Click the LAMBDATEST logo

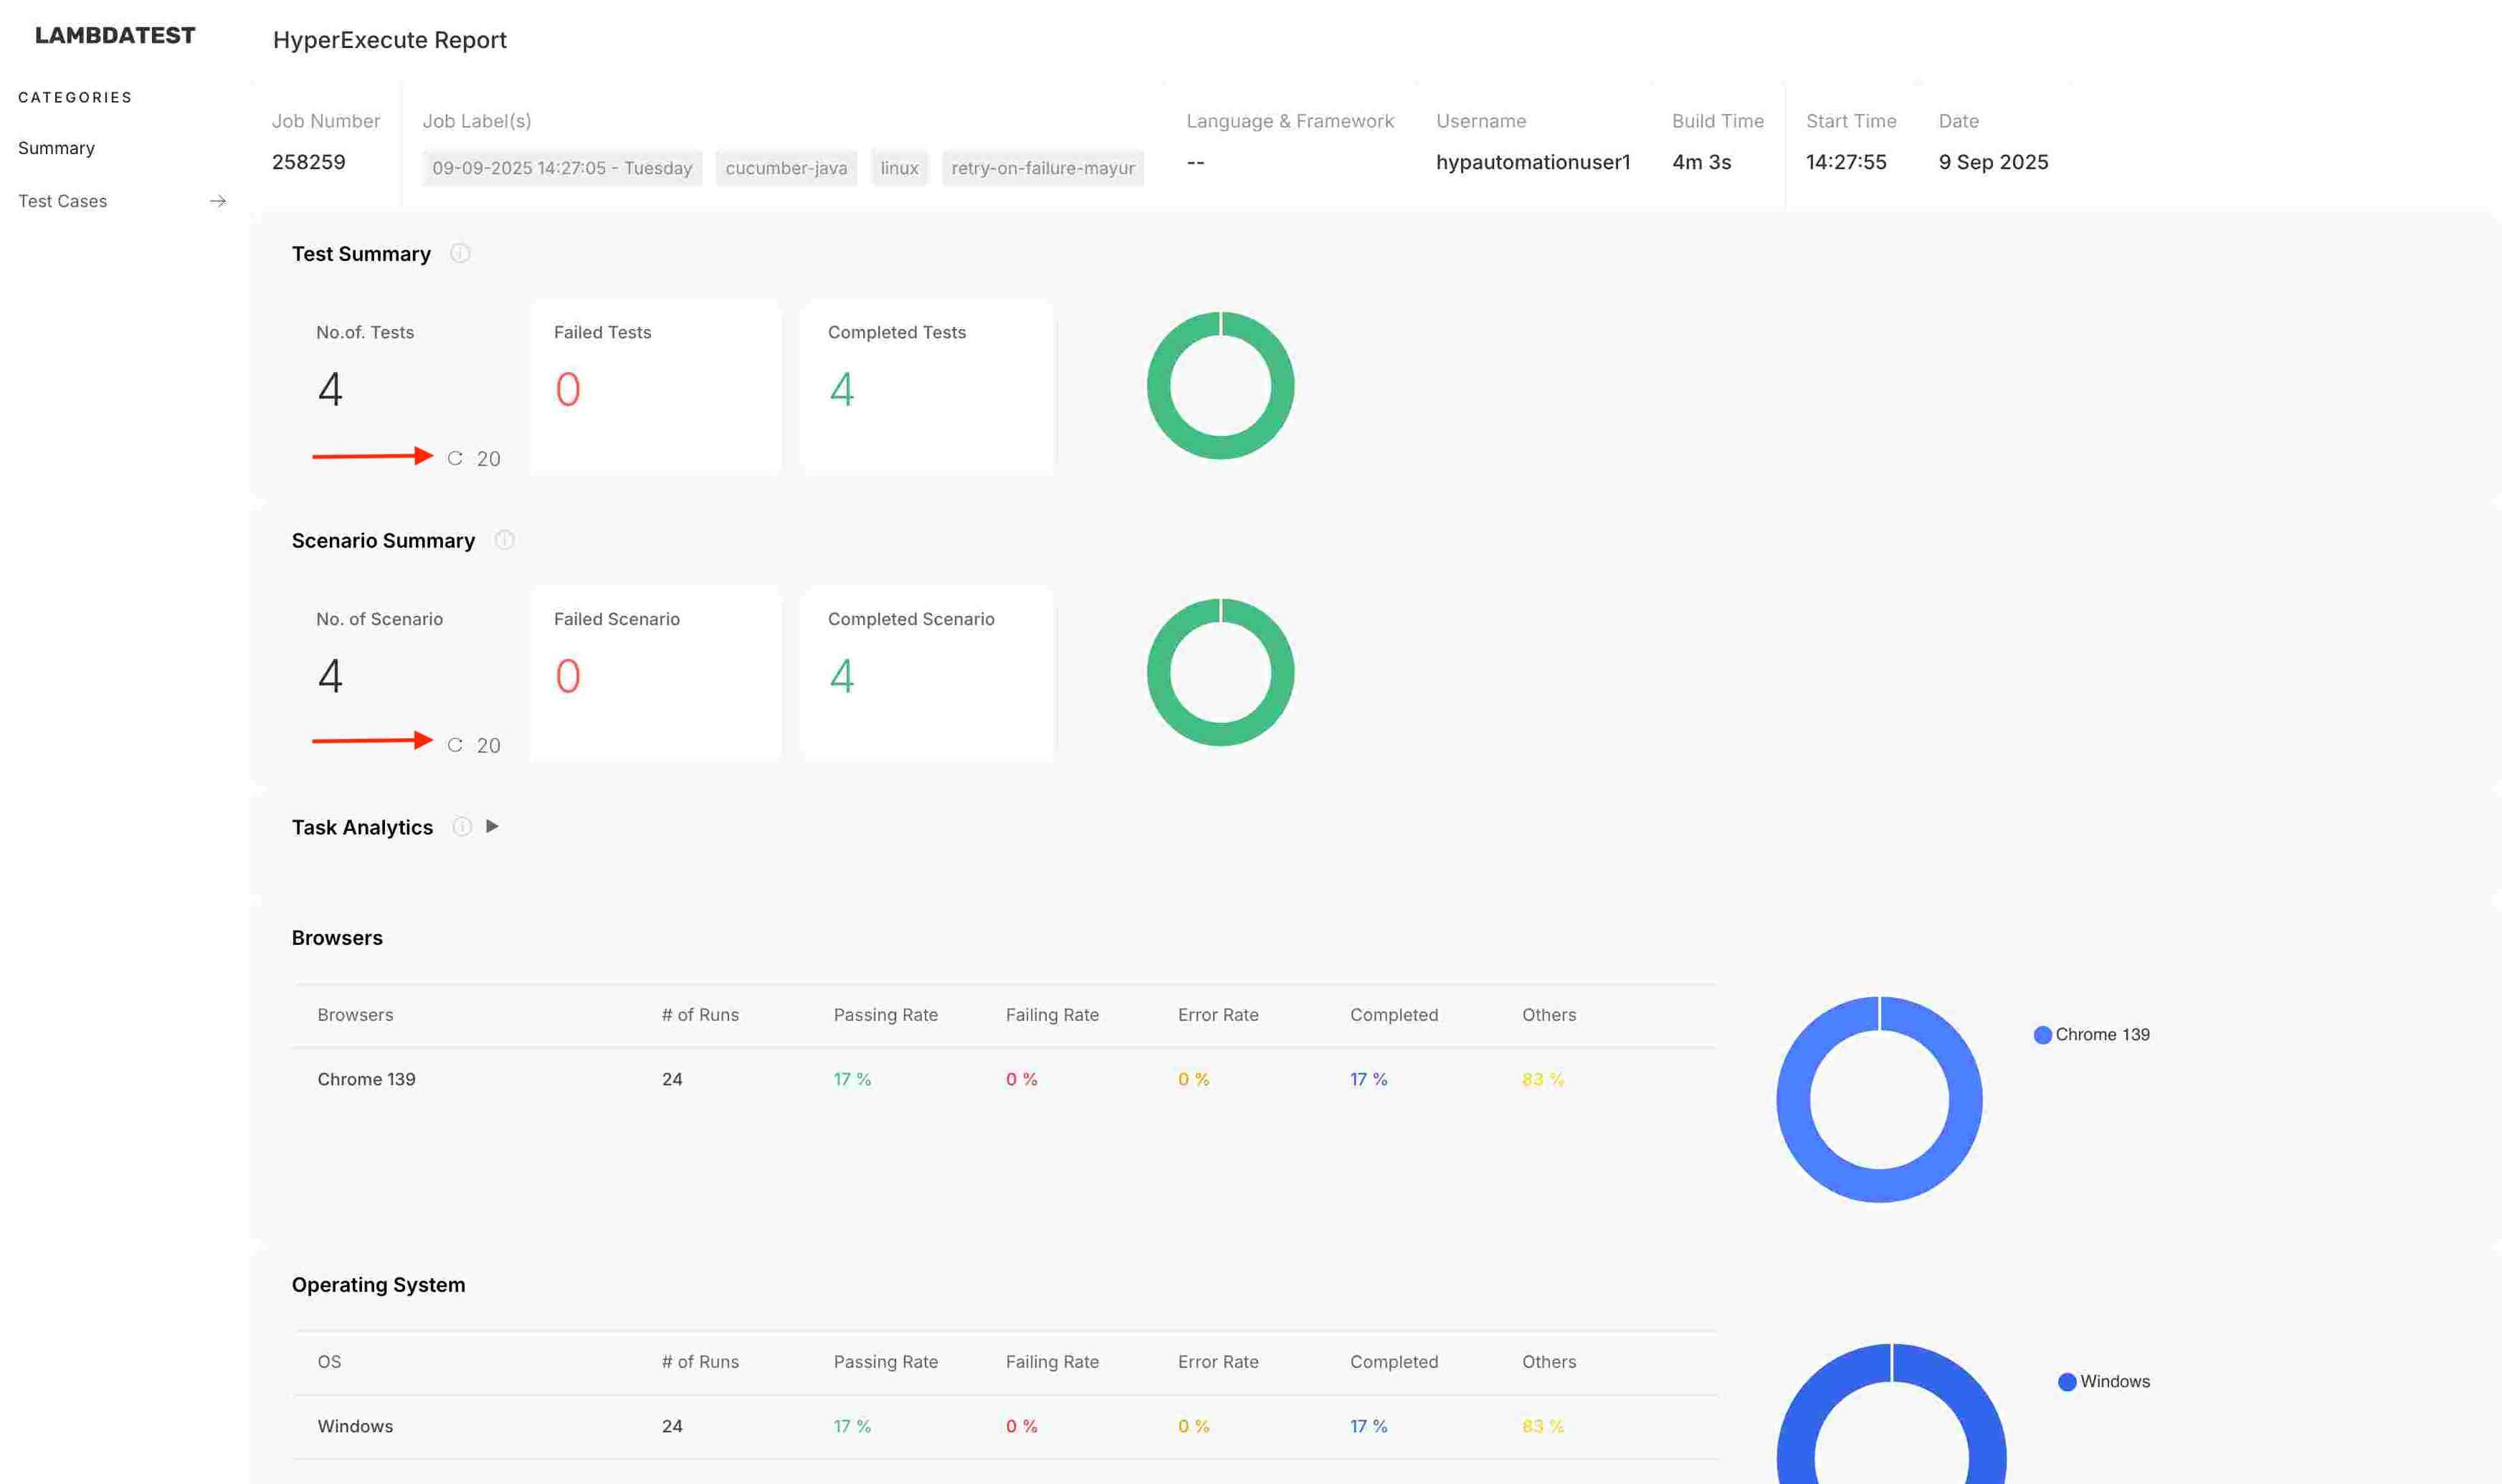(115, 36)
